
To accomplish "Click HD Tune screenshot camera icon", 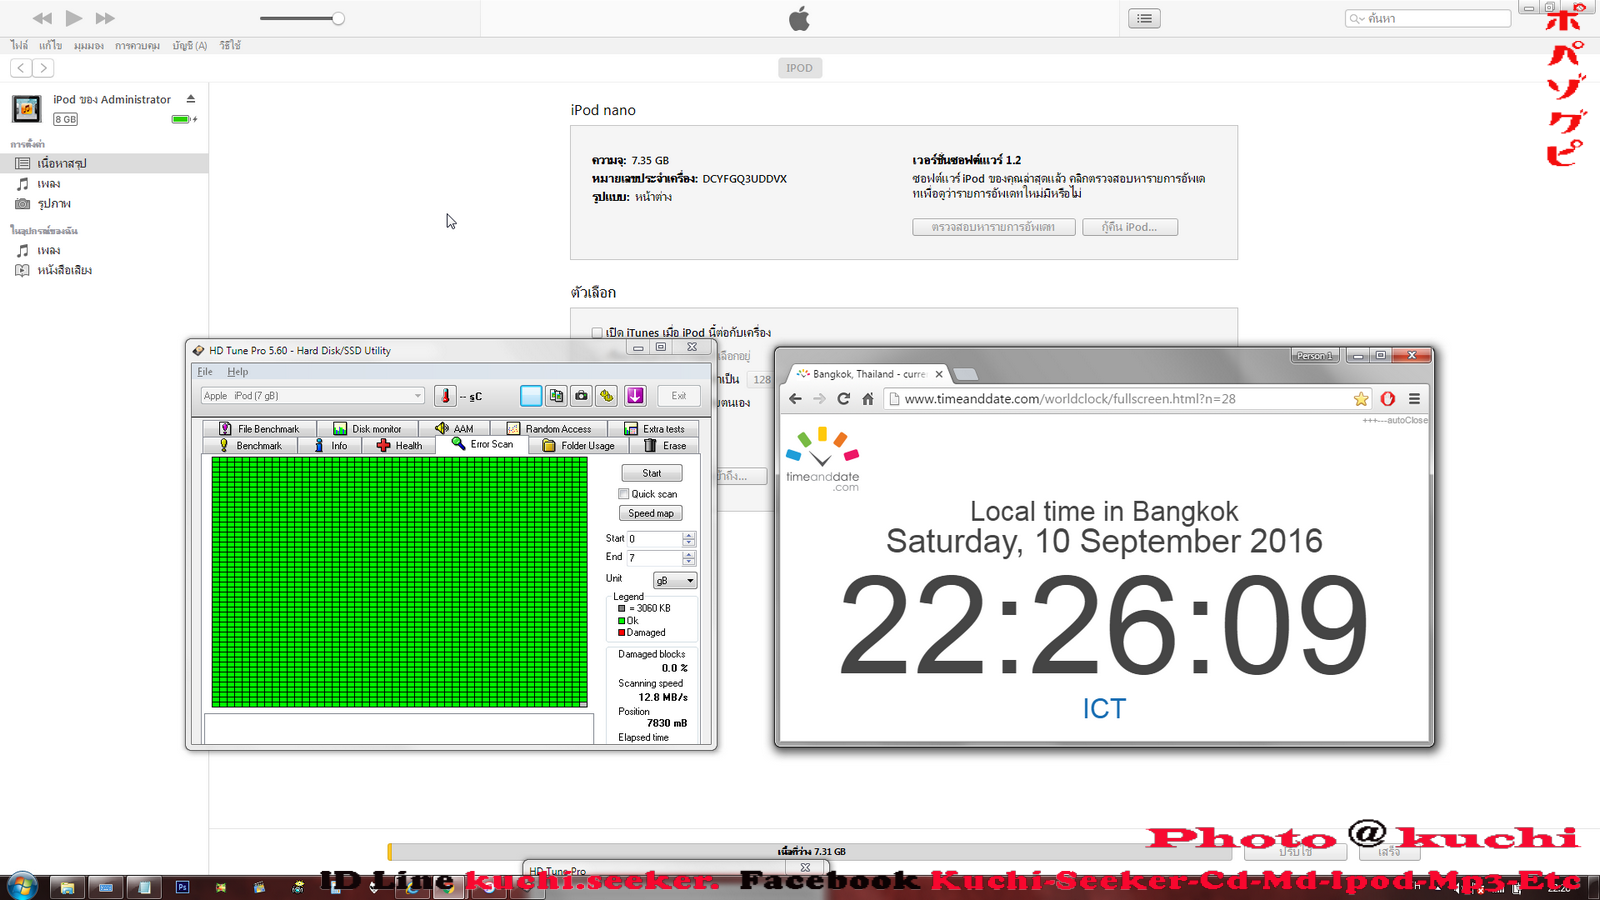I will click(581, 396).
